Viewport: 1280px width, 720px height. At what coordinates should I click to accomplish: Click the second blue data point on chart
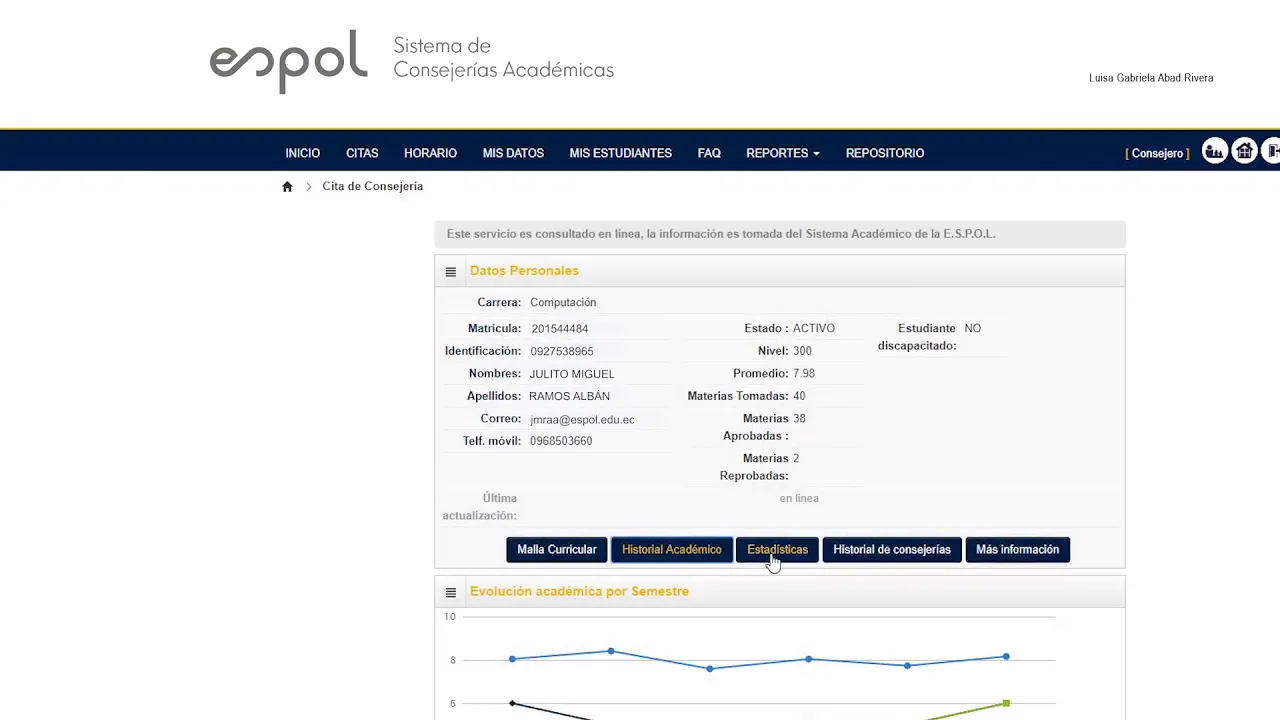(x=611, y=651)
